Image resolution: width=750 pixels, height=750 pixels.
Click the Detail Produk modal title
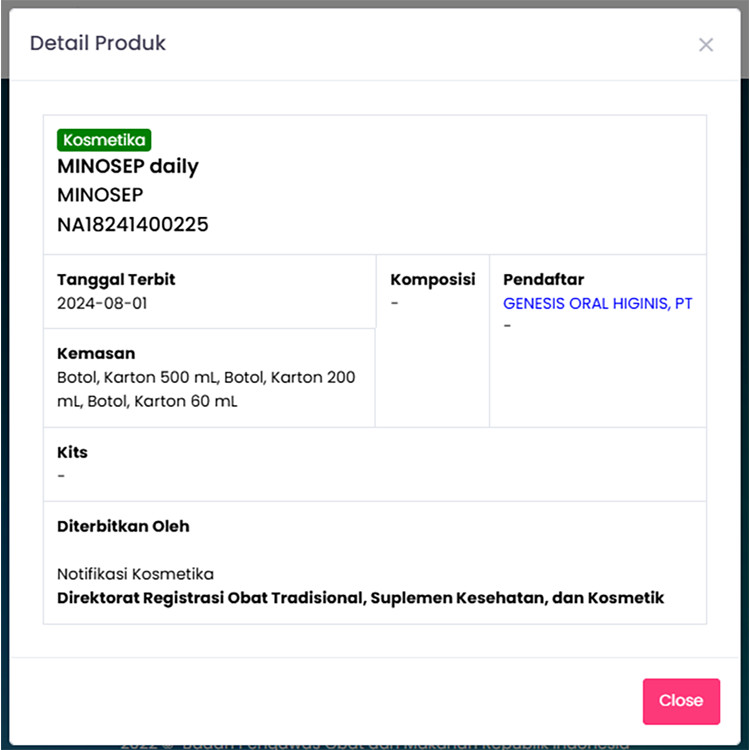[98, 43]
